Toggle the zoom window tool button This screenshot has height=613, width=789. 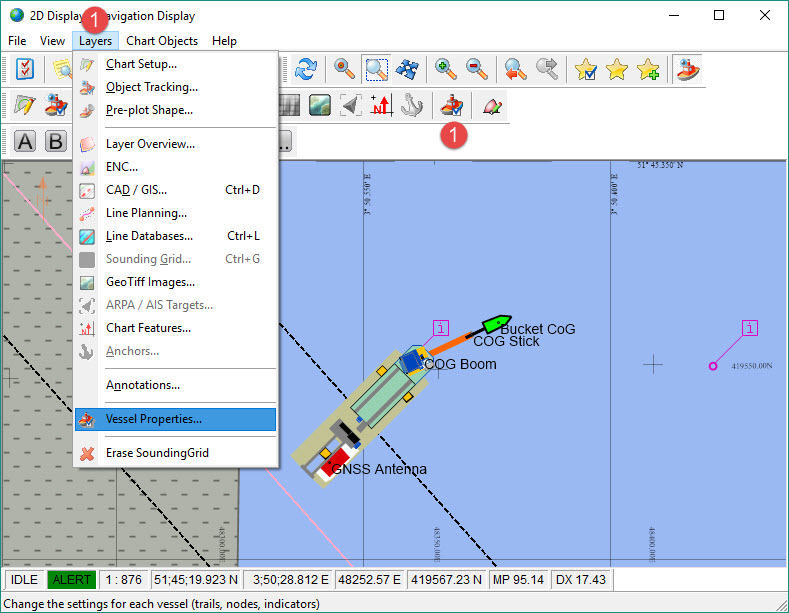376,69
